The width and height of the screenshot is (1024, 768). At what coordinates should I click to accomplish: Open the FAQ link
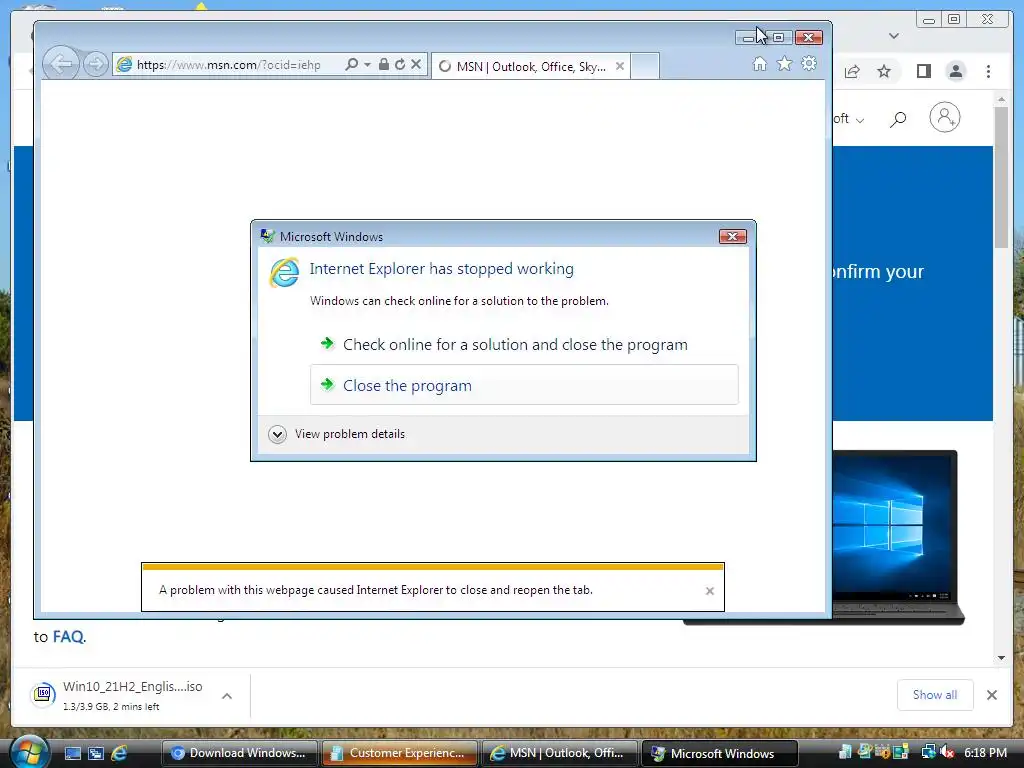[68, 637]
